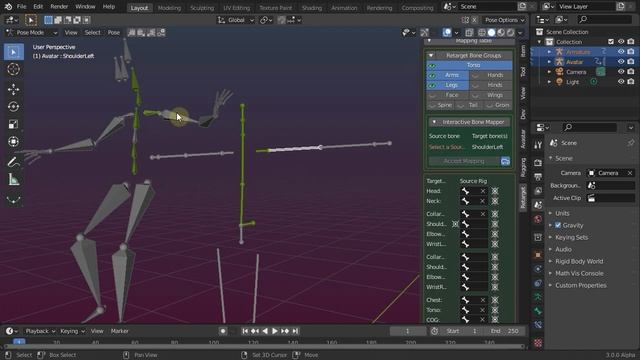
Task: Uncheck the Gravity checkbox
Action: coord(558,225)
